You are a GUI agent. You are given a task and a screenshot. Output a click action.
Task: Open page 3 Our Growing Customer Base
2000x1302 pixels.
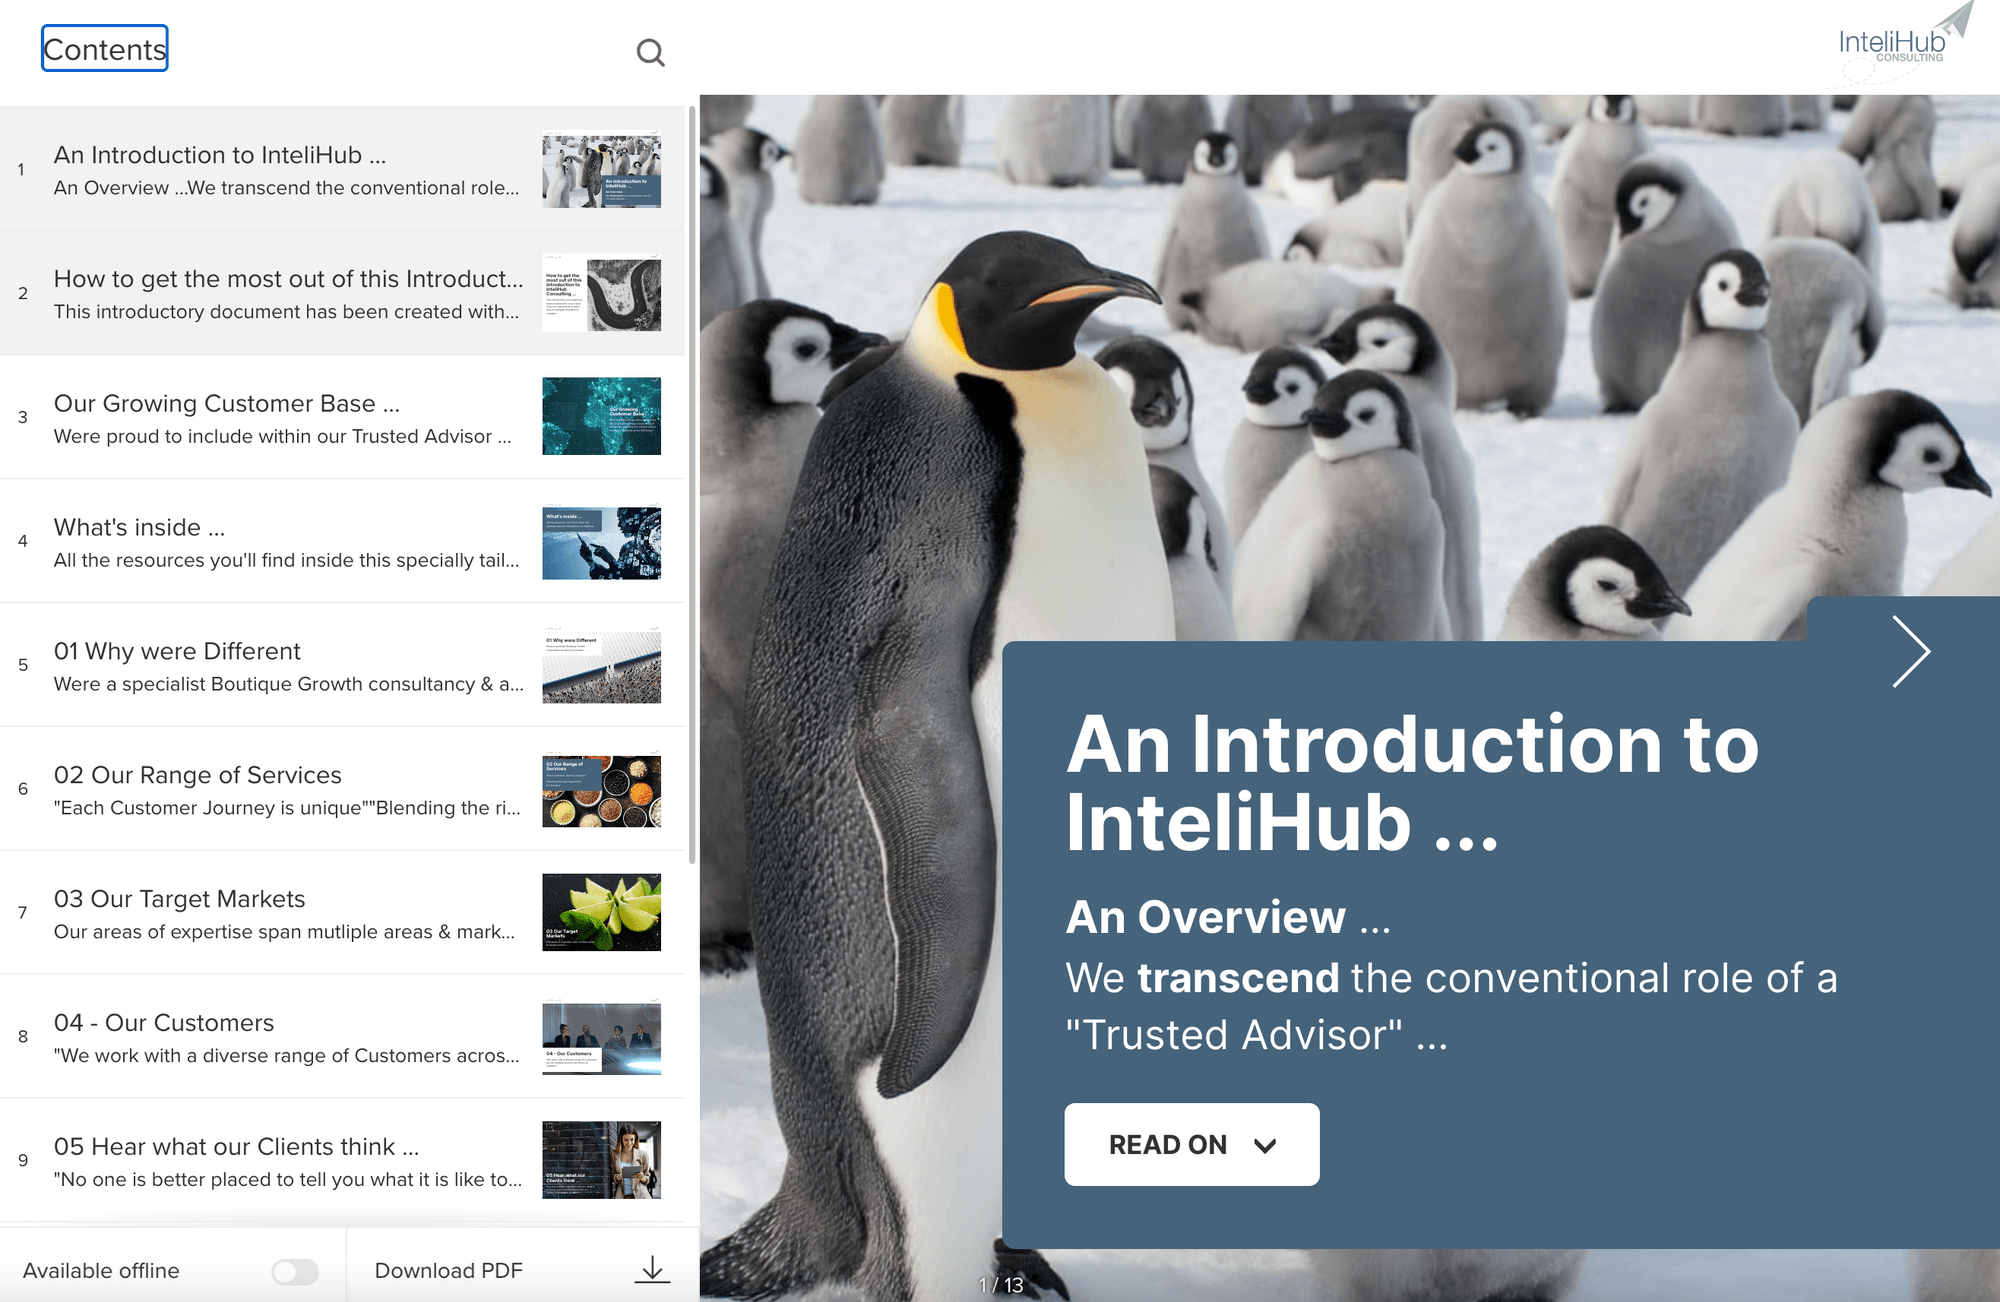pyautogui.click(x=342, y=418)
